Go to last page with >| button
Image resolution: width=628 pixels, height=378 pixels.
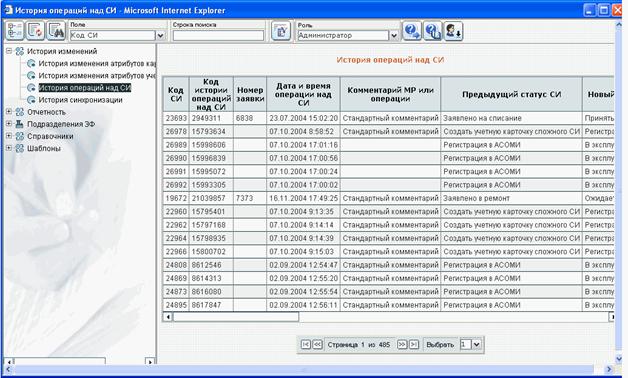414,344
